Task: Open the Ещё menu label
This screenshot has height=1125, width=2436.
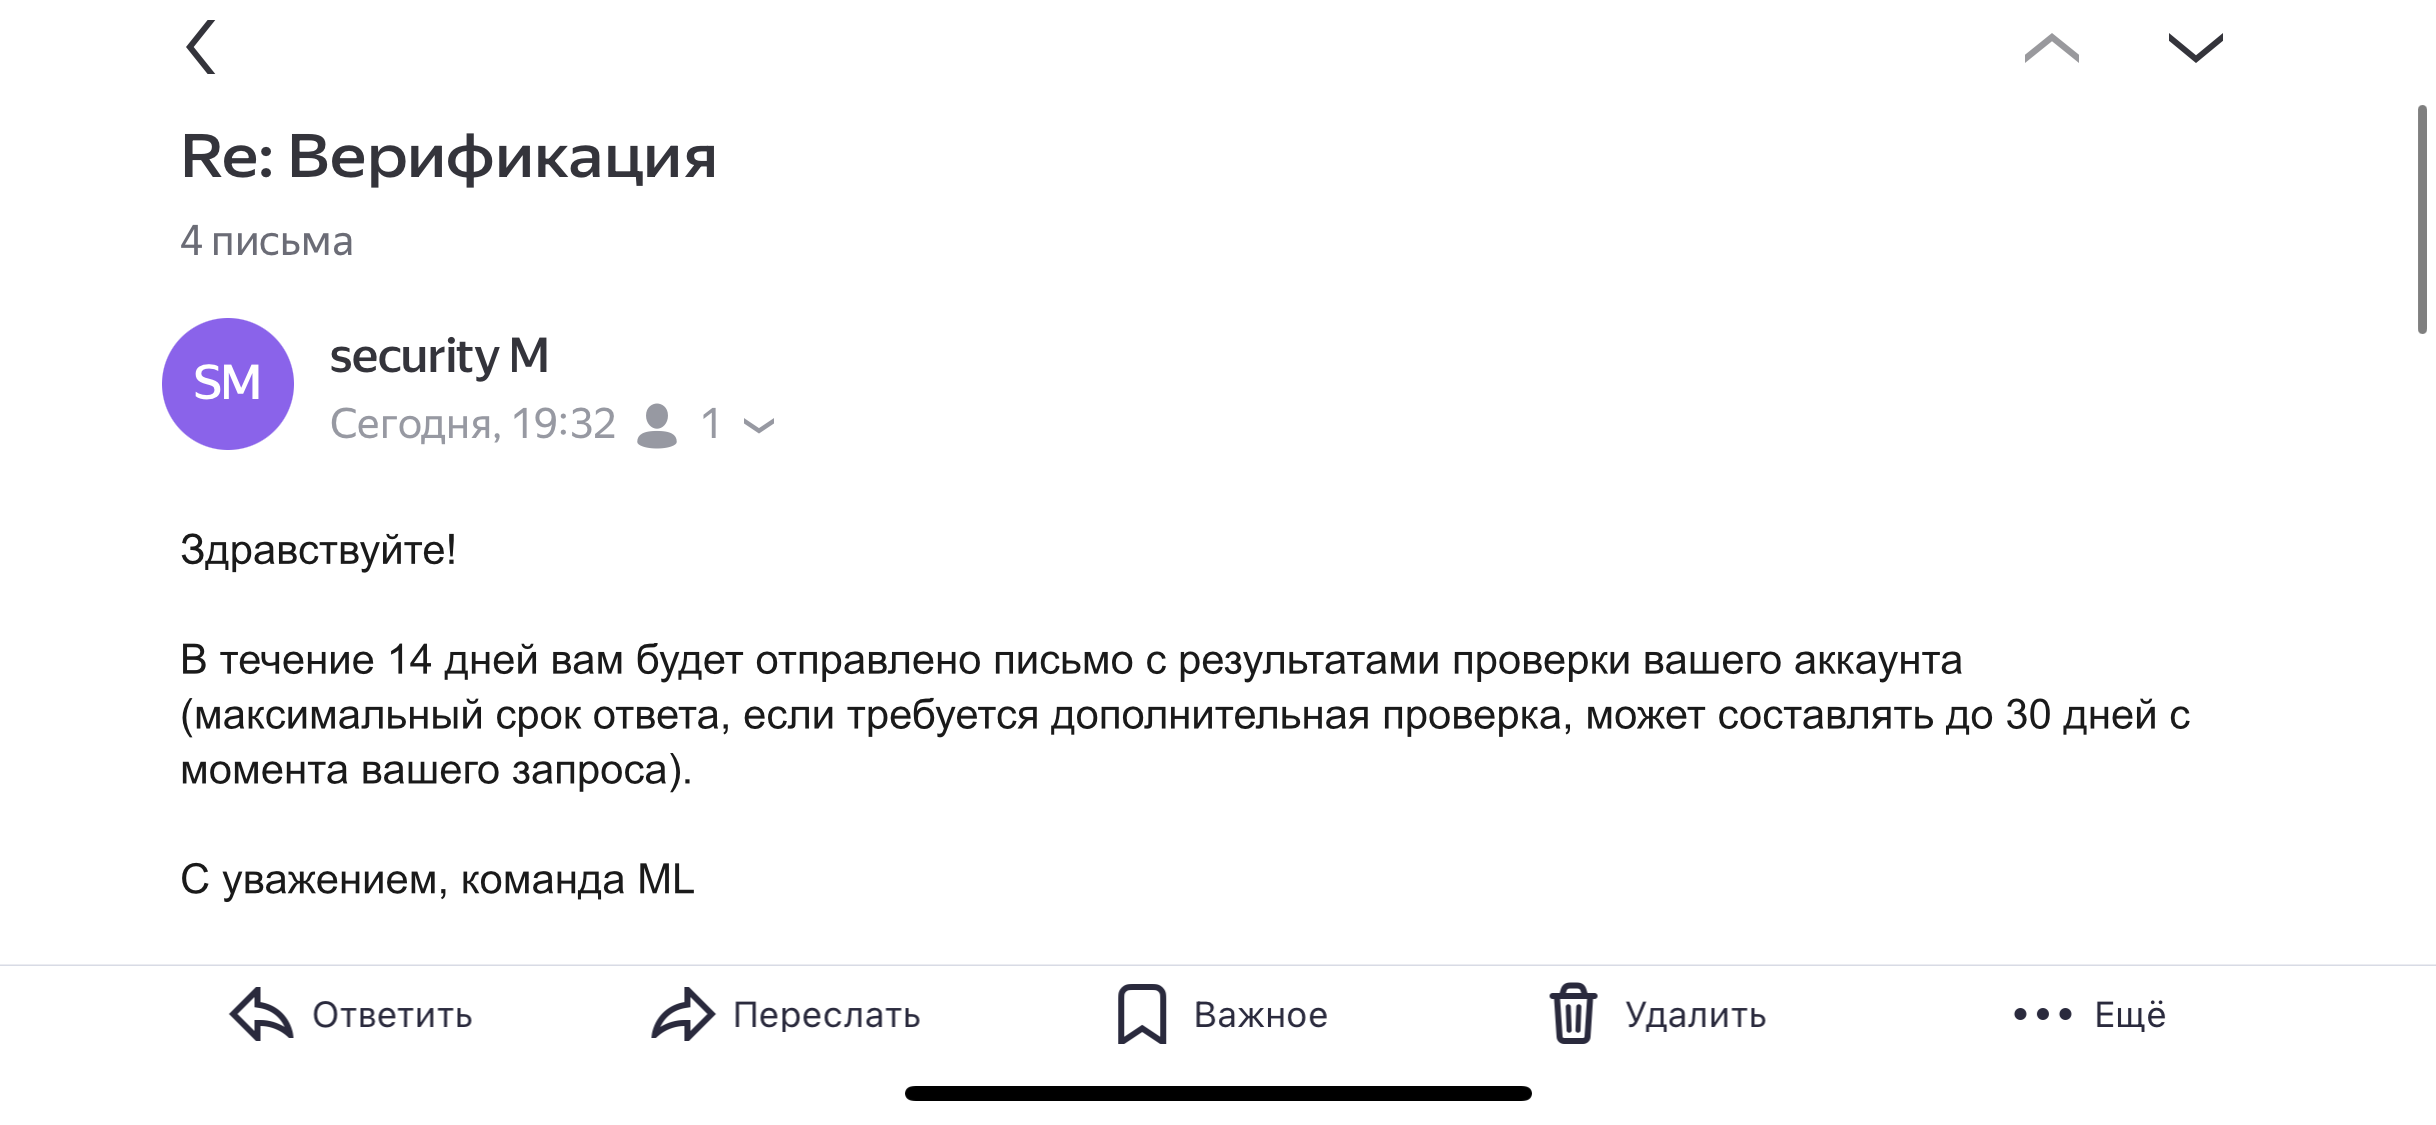Action: pos(2130,1015)
